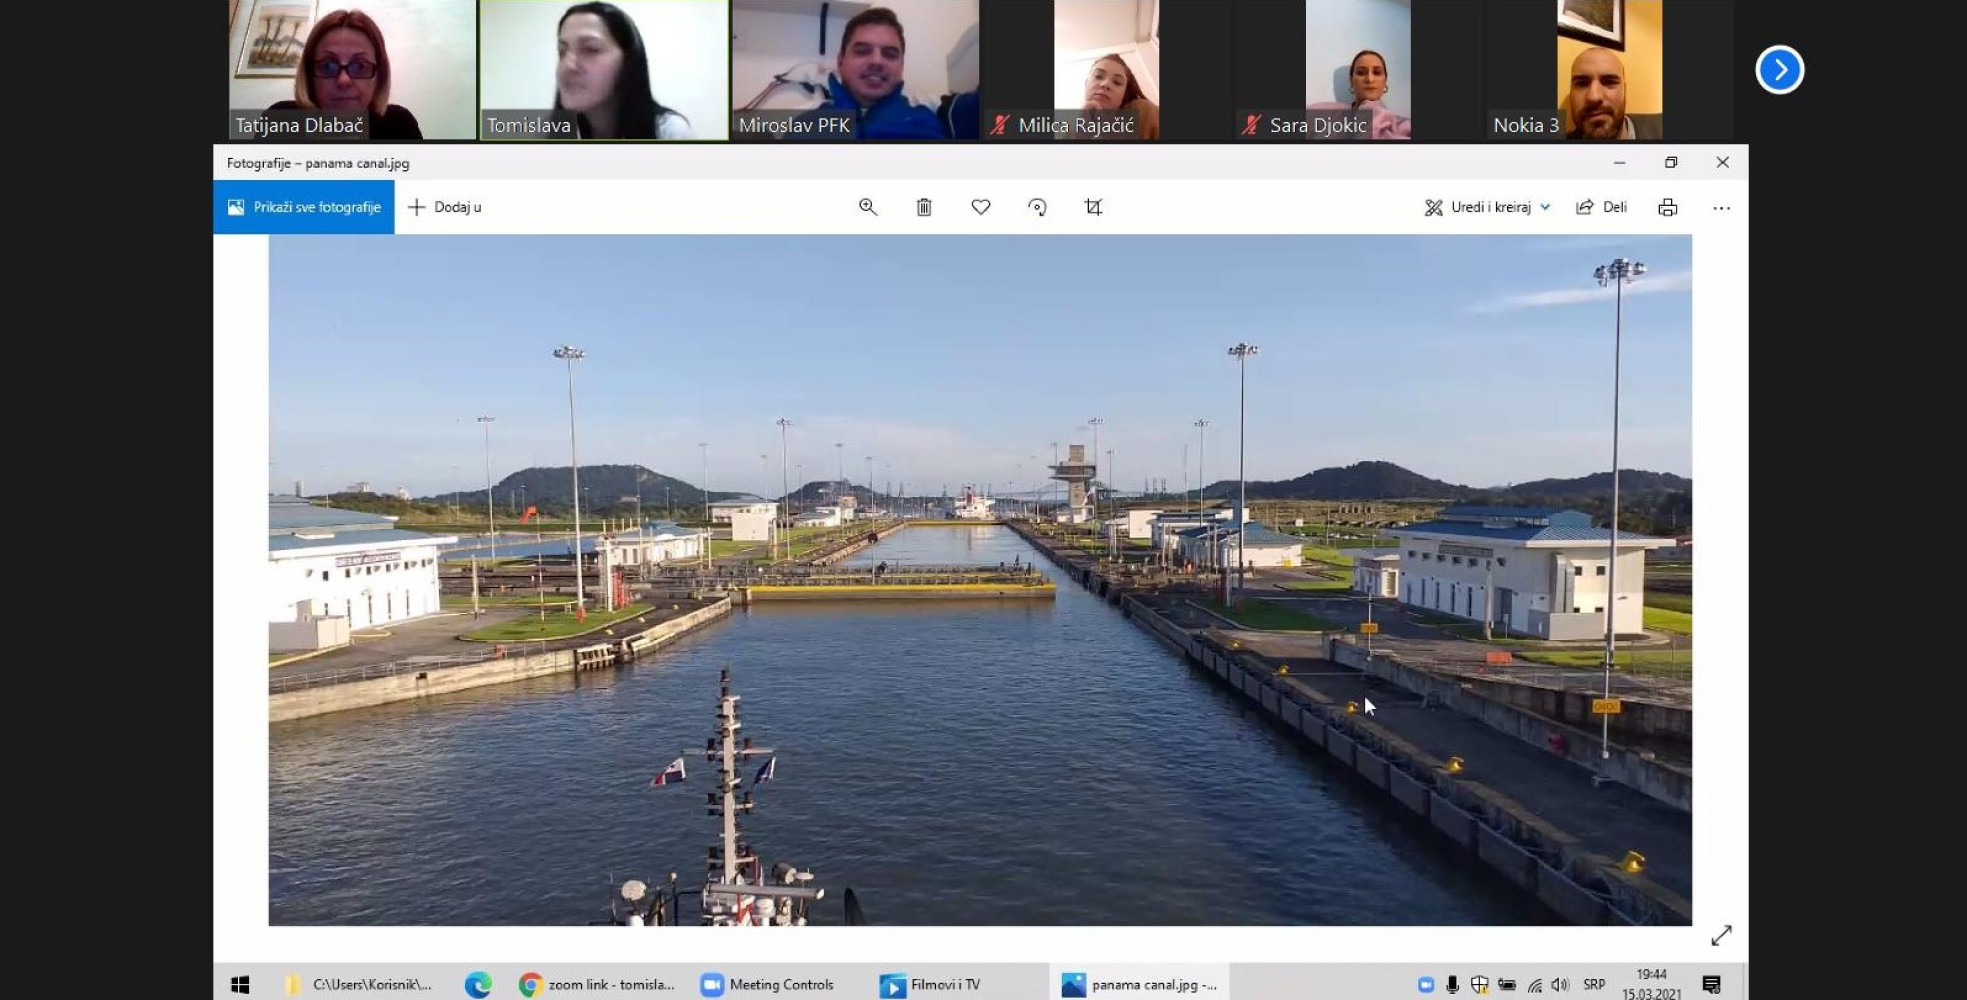Select Tomislava's video thumbnail

pos(604,70)
